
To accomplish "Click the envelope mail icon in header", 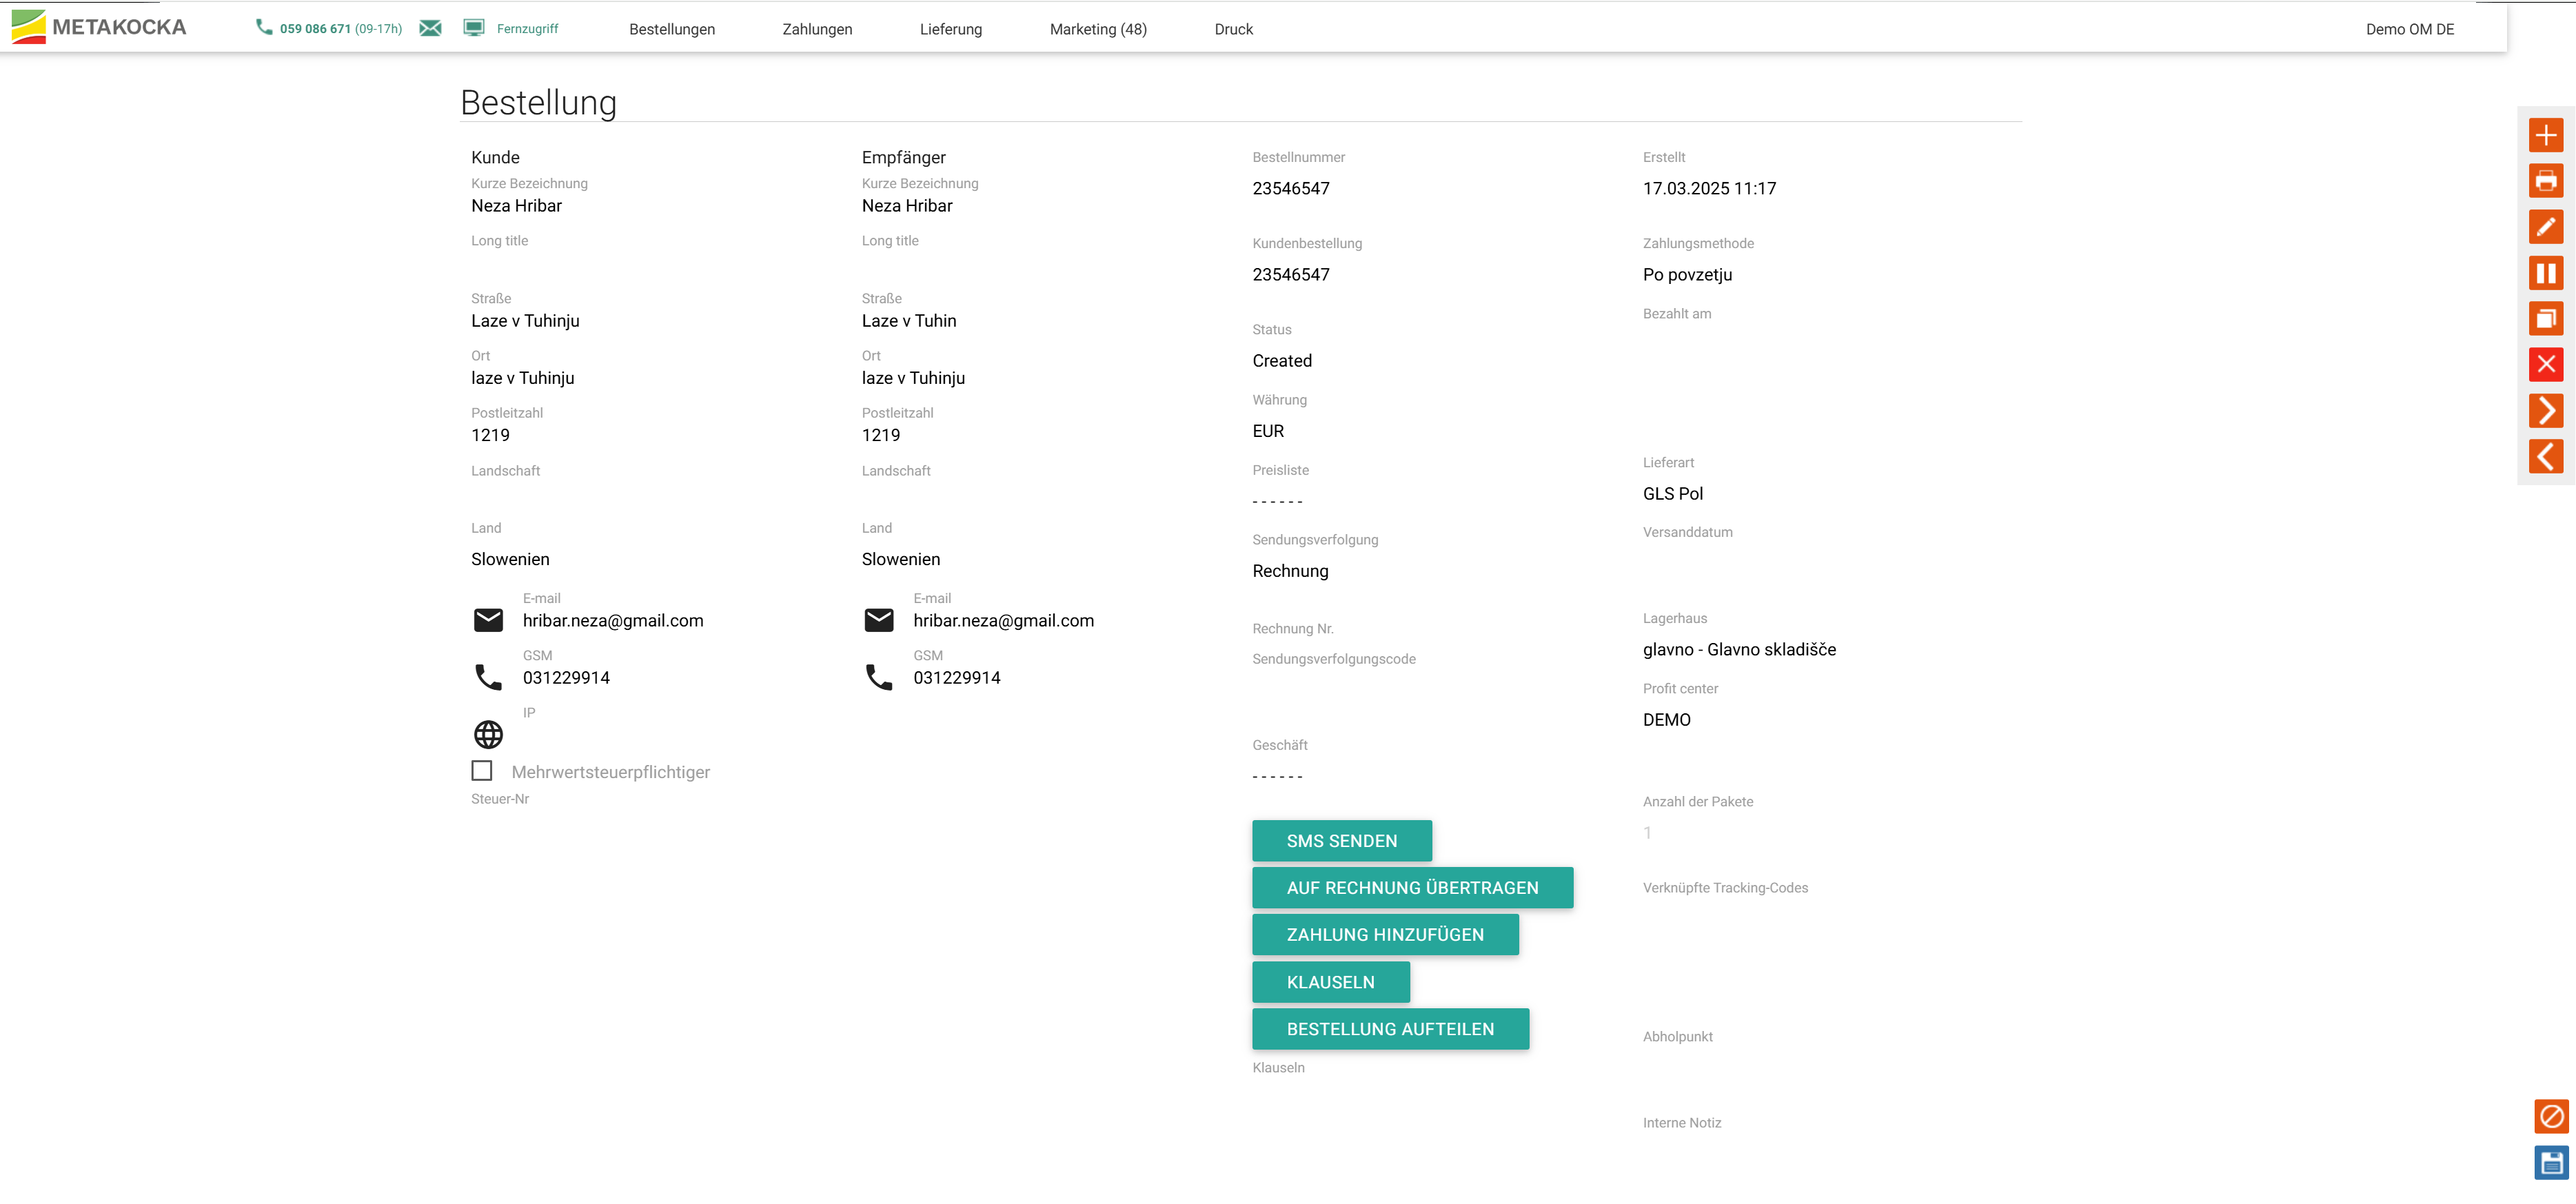I will tap(430, 28).
